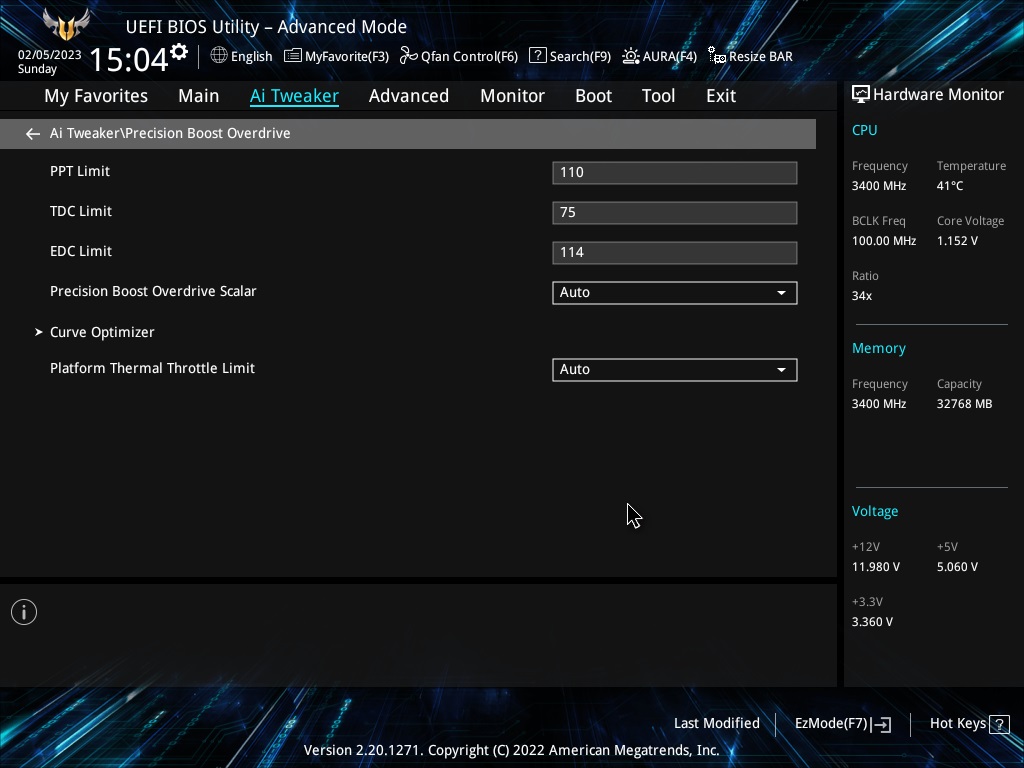
Task: Click the Voltage section heading
Action: tap(874, 511)
